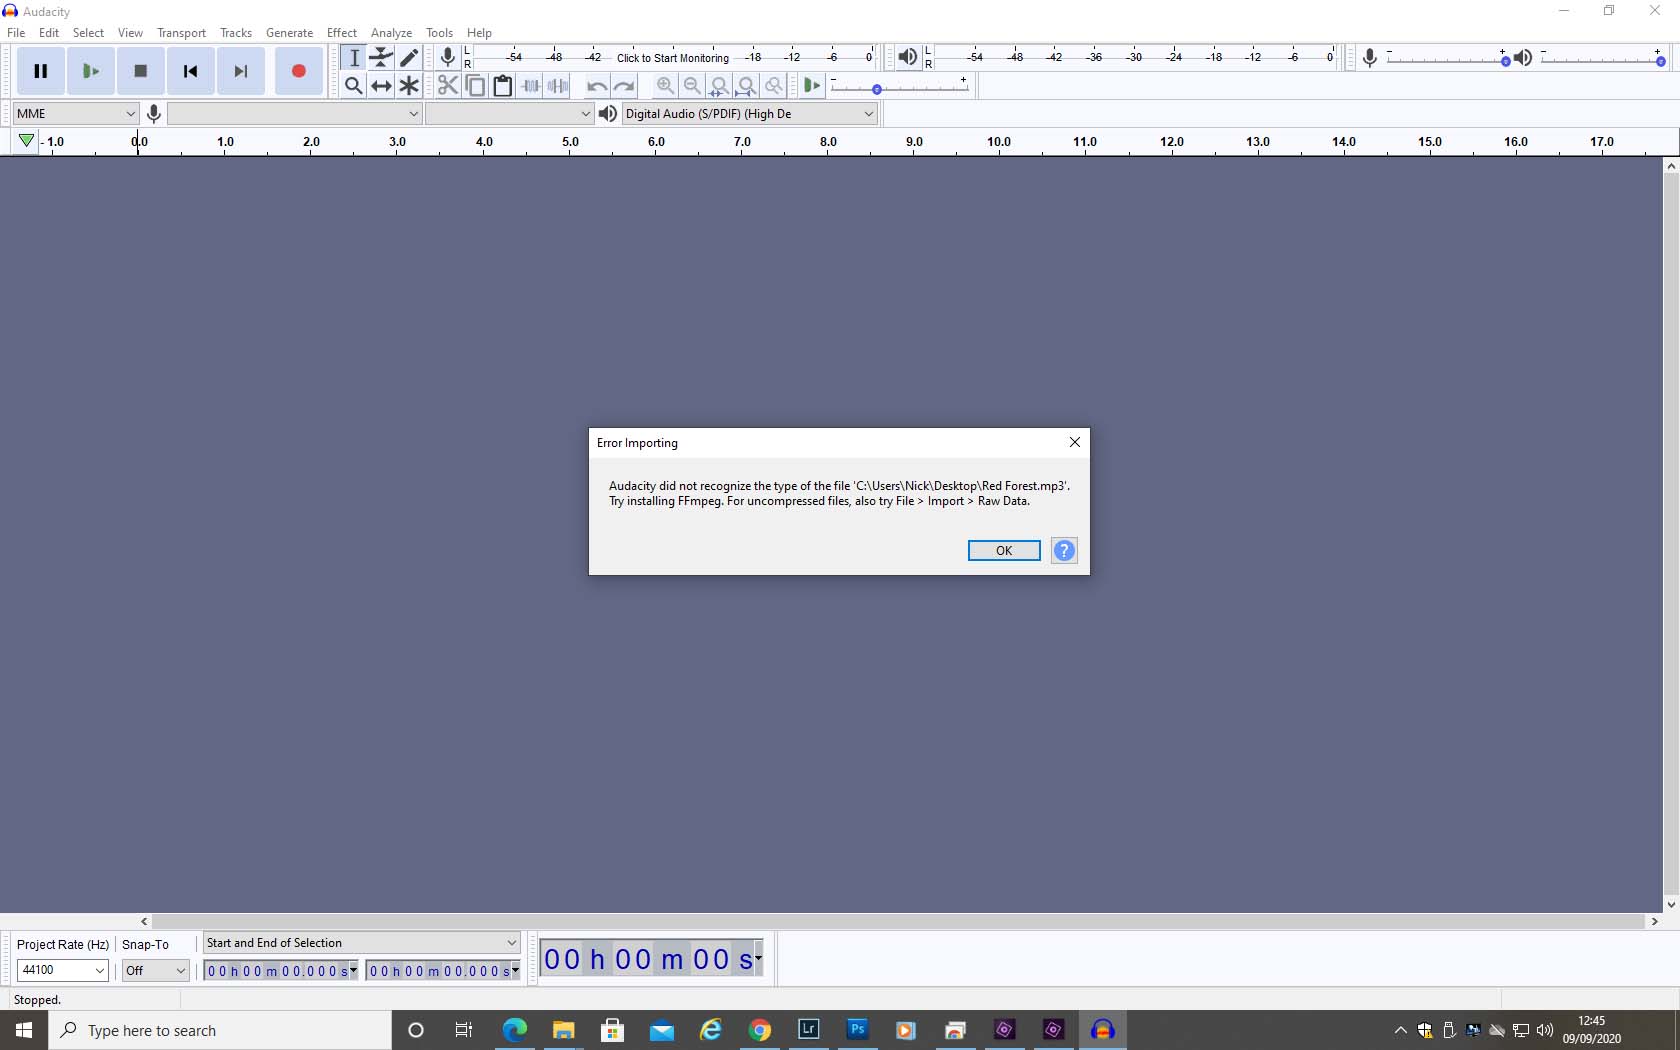Image resolution: width=1680 pixels, height=1050 pixels.
Task: Open the Analyze menu
Action: click(x=391, y=32)
